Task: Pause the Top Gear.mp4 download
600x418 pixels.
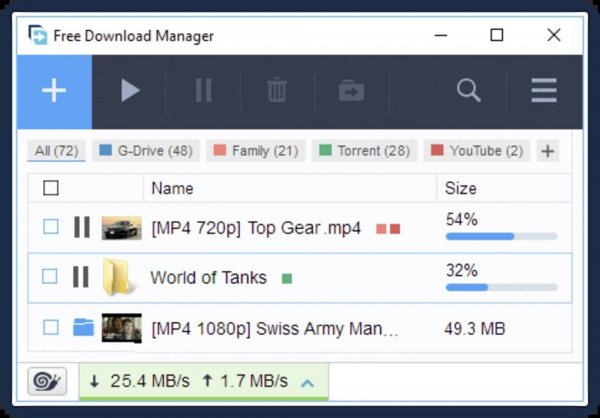Action: pyautogui.click(x=82, y=227)
